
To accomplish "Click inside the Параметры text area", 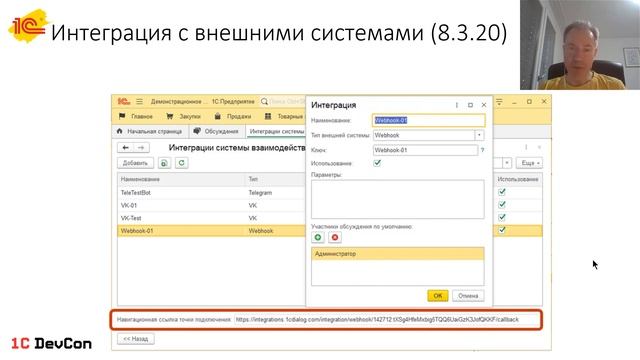I will tap(398, 199).
